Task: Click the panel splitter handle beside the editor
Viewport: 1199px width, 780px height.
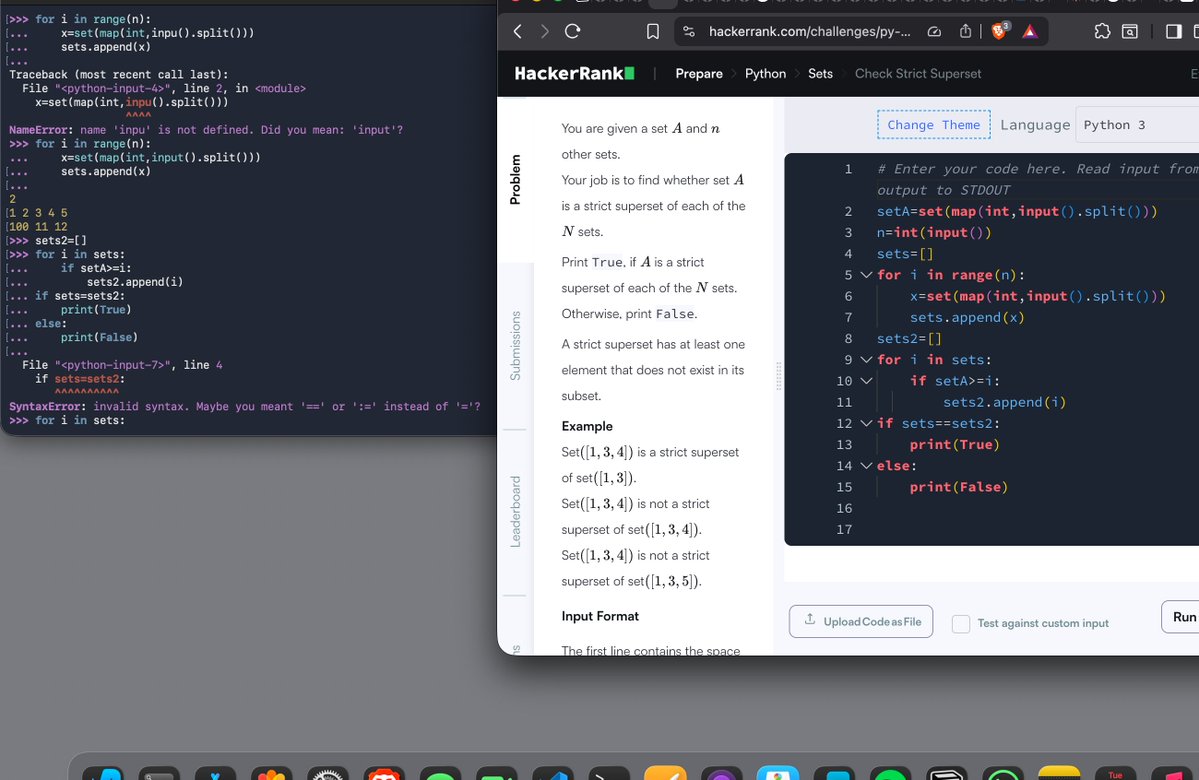Action: click(778, 375)
